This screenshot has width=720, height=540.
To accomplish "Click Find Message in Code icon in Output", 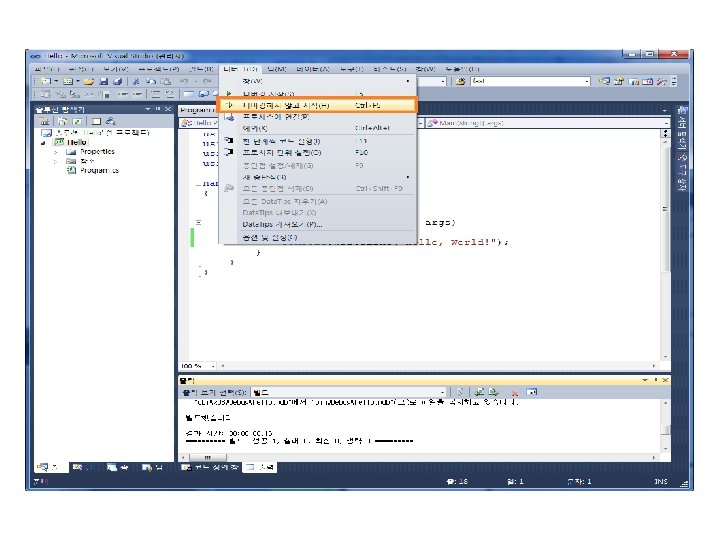I will click(x=460, y=392).
